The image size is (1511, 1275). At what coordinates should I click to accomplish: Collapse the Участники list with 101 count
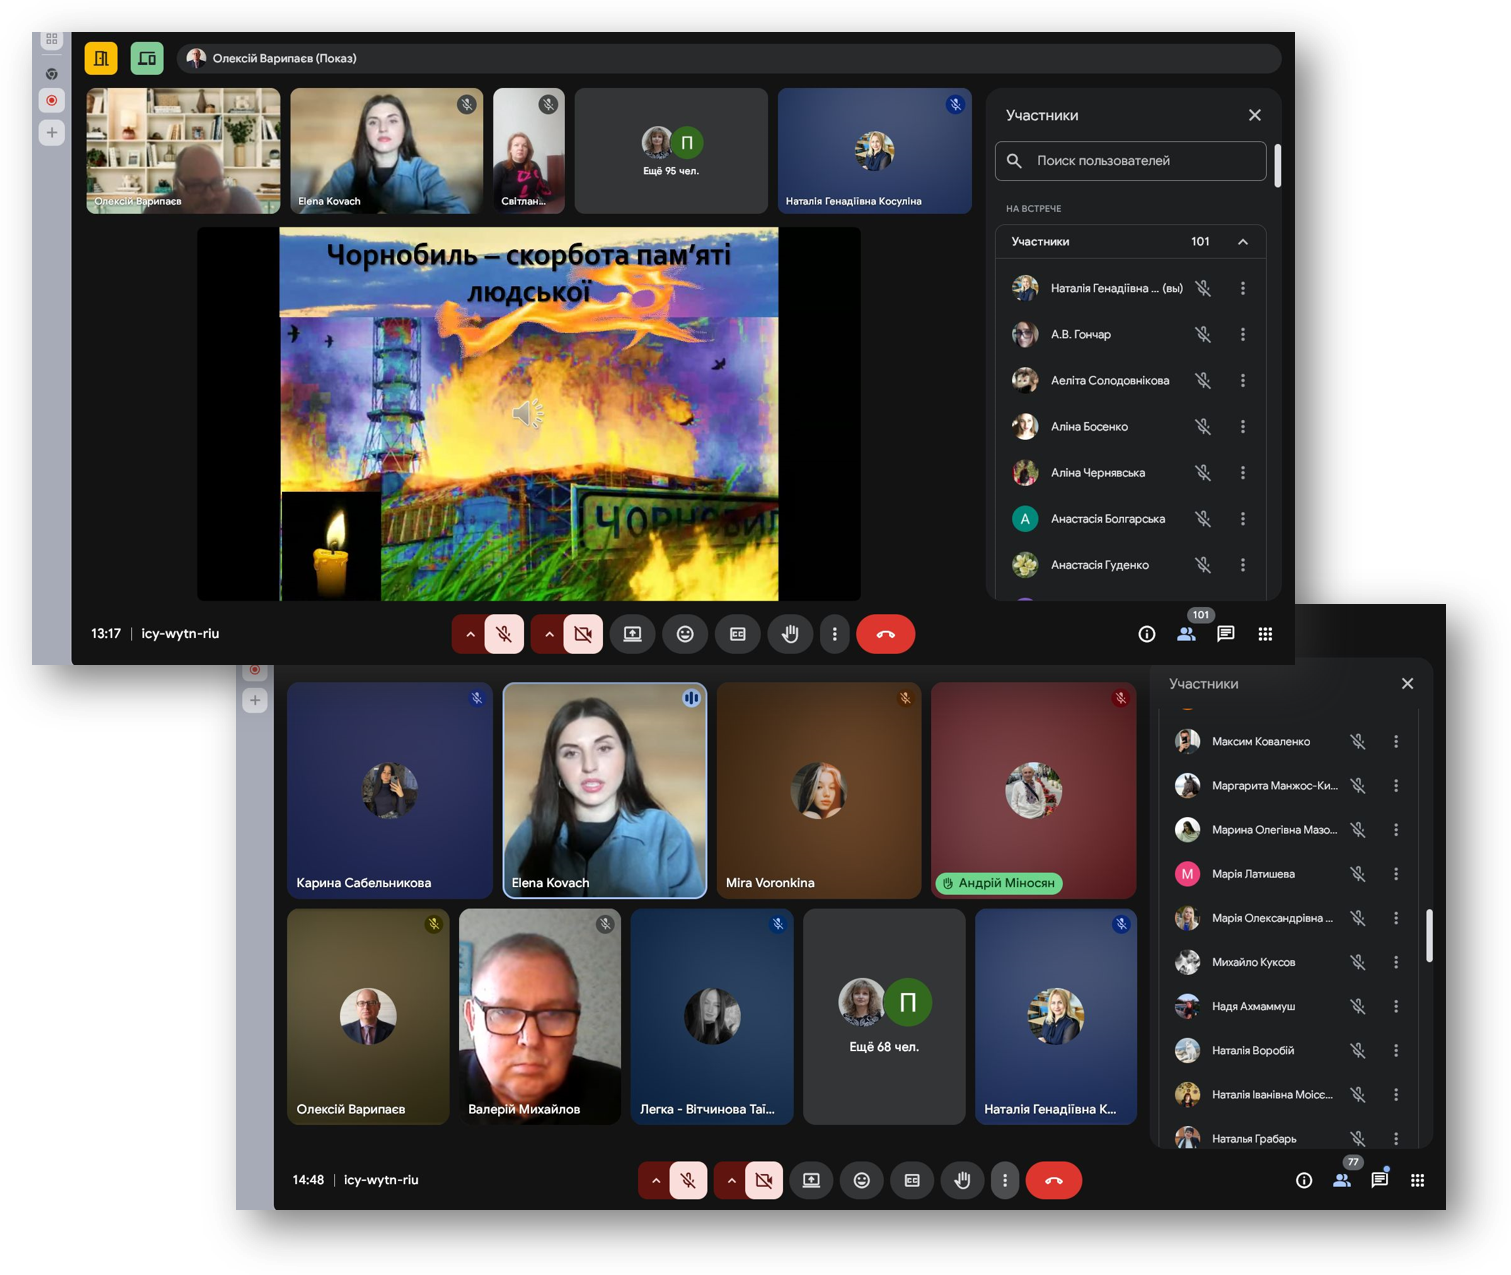point(1243,242)
